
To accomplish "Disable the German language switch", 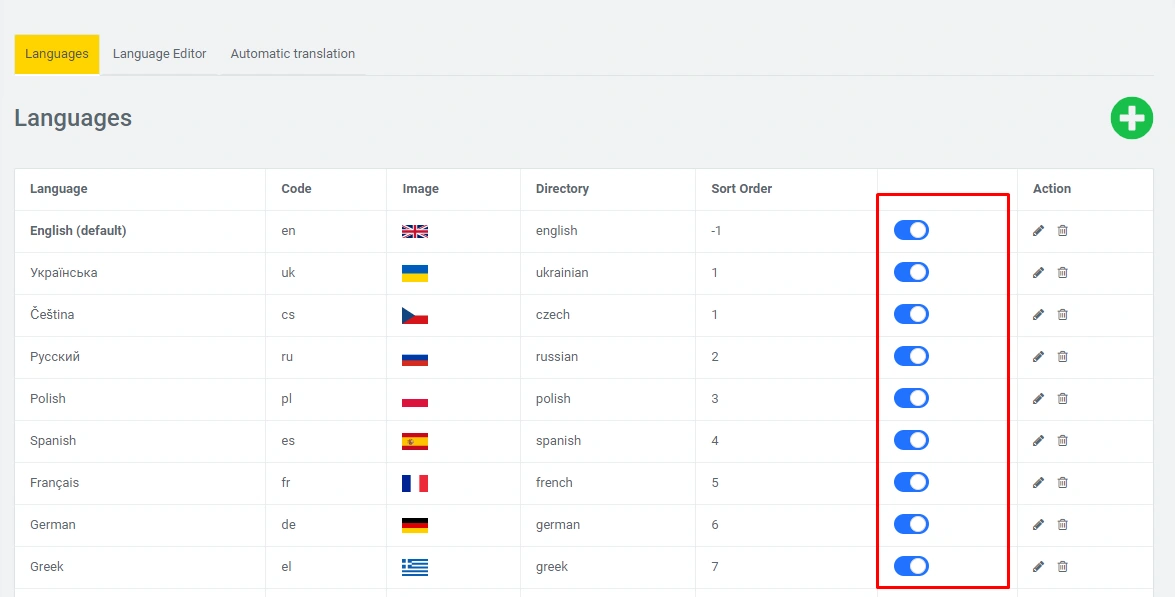I will click(911, 525).
